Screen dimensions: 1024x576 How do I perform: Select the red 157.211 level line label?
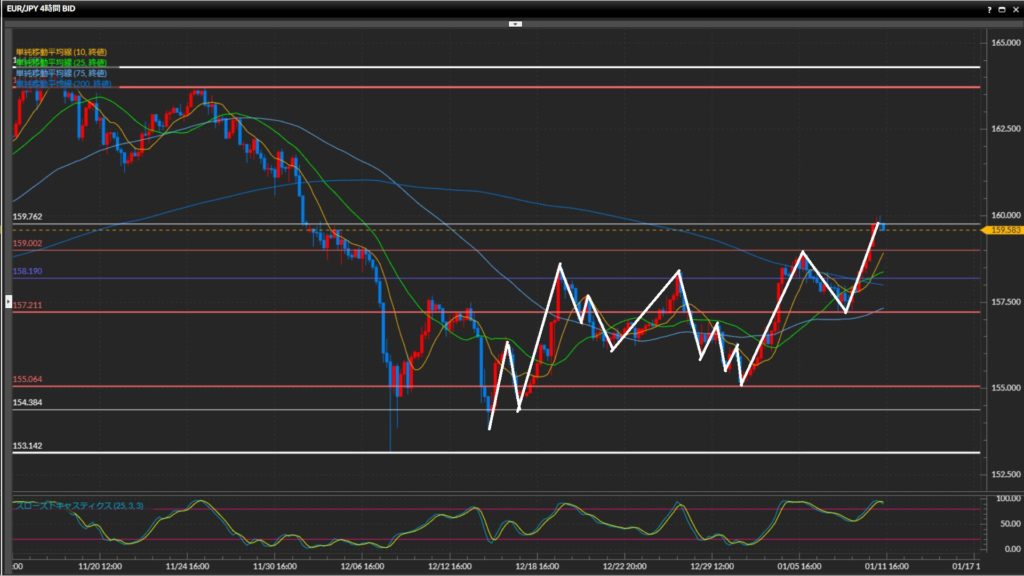tap(27, 305)
